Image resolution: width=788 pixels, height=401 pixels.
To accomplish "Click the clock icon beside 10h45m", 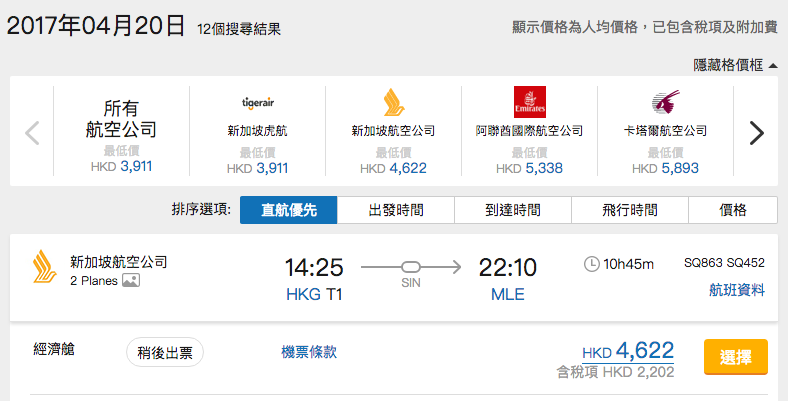I will click(x=592, y=264).
